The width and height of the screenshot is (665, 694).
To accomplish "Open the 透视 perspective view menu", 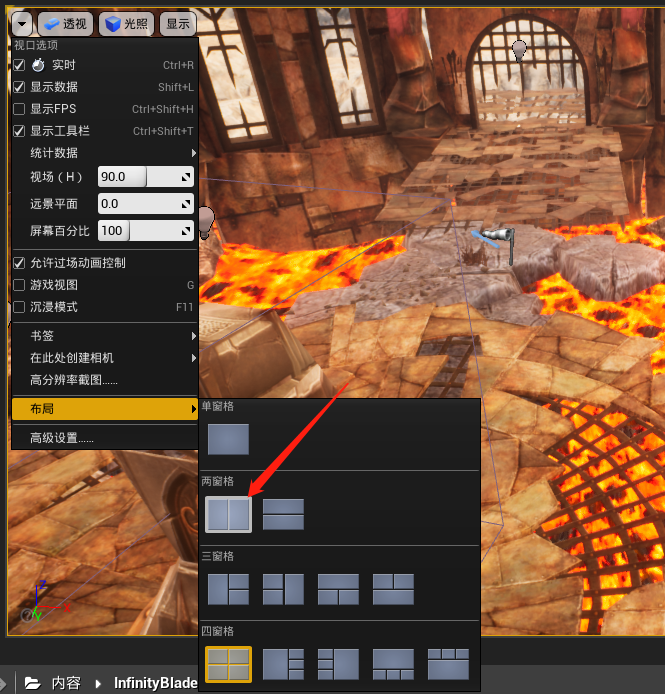I will [66, 23].
